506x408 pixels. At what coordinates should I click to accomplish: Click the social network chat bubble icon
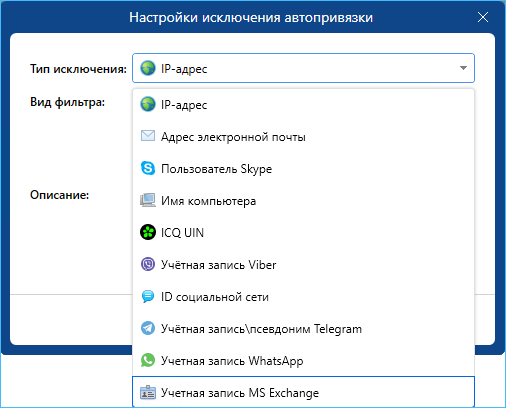coord(148,296)
